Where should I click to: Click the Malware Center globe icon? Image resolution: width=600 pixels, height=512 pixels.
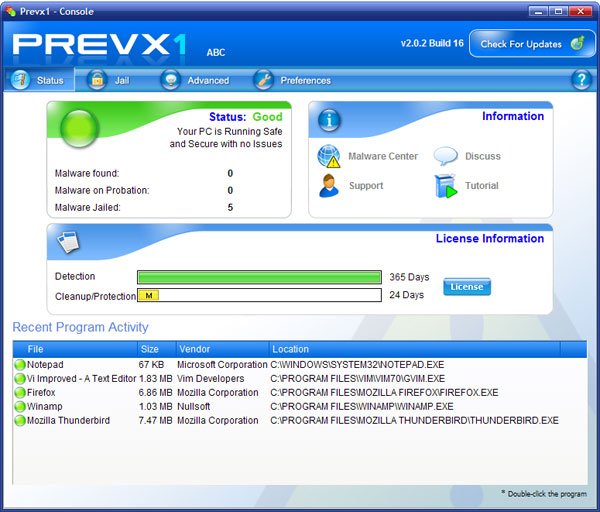[x=329, y=156]
